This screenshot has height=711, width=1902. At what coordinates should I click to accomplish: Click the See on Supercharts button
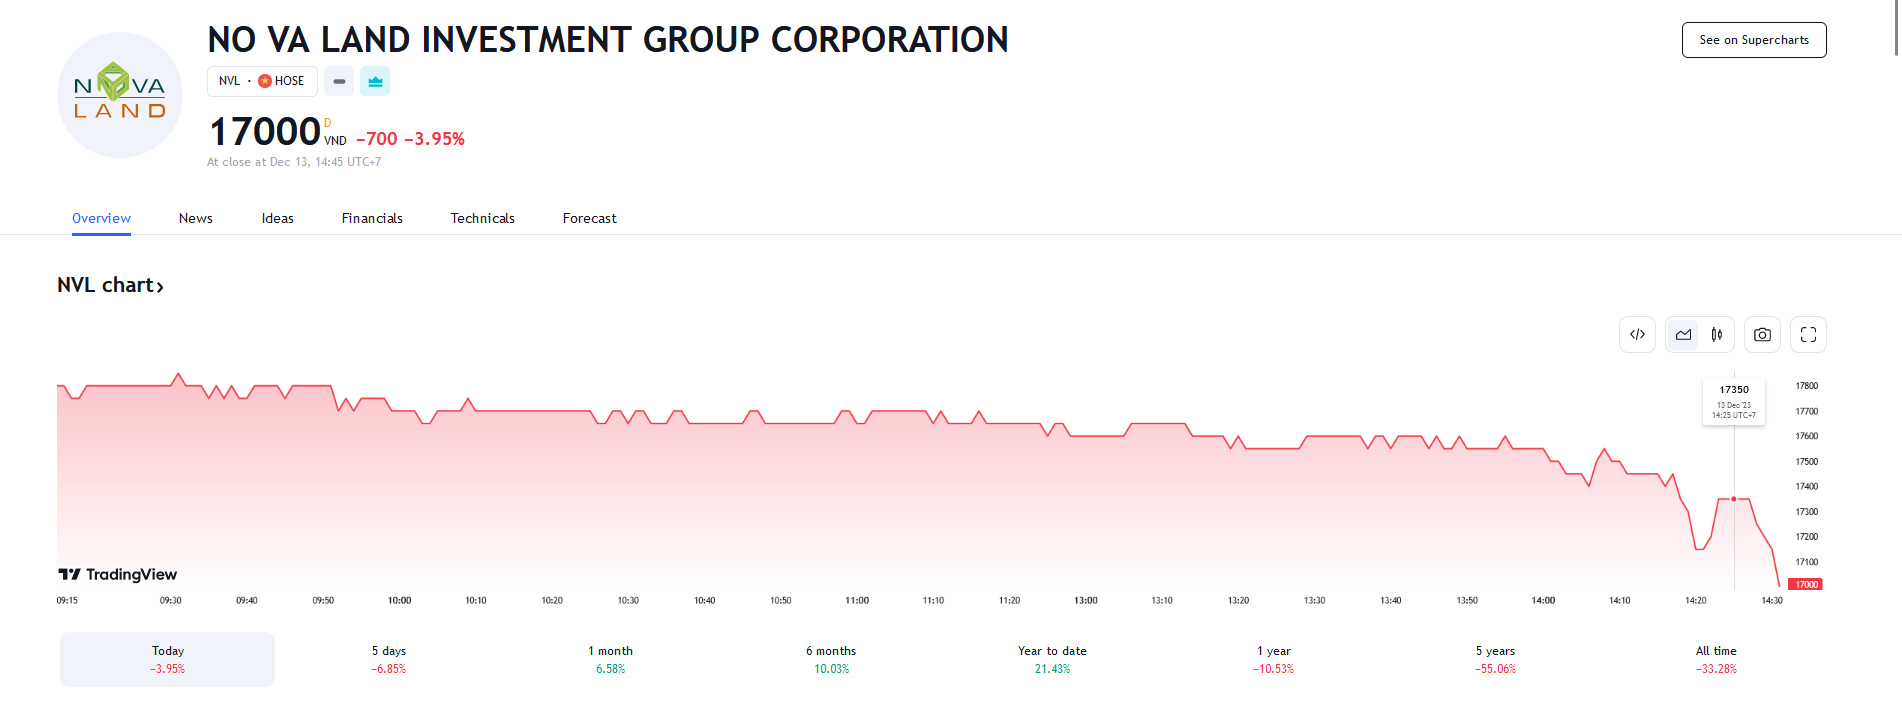pos(1753,40)
